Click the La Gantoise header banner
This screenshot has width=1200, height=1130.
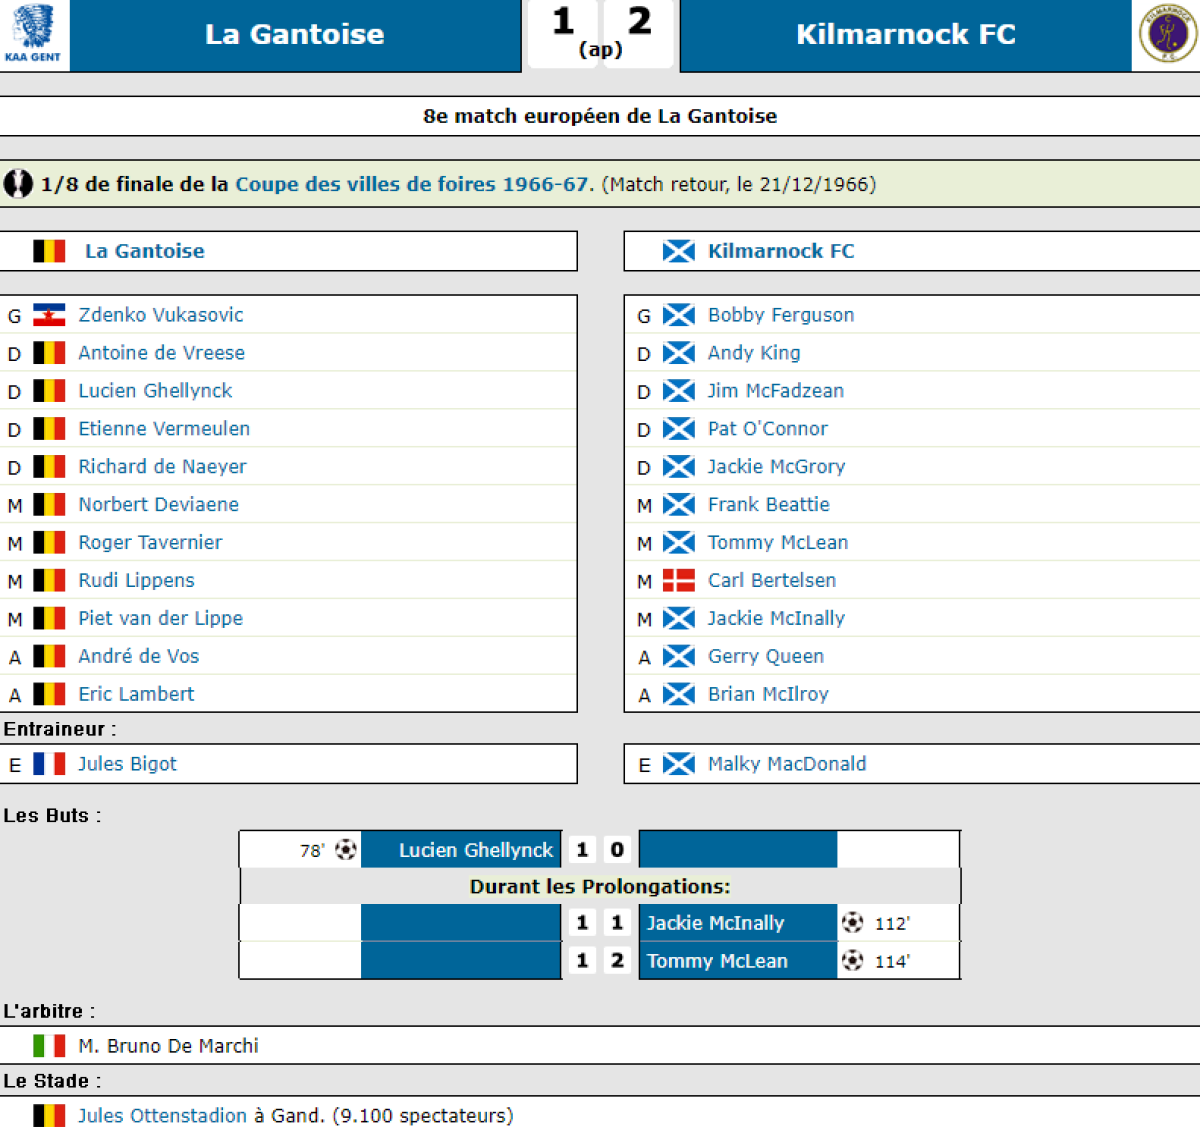pyautogui.click(x=294, y=34)
